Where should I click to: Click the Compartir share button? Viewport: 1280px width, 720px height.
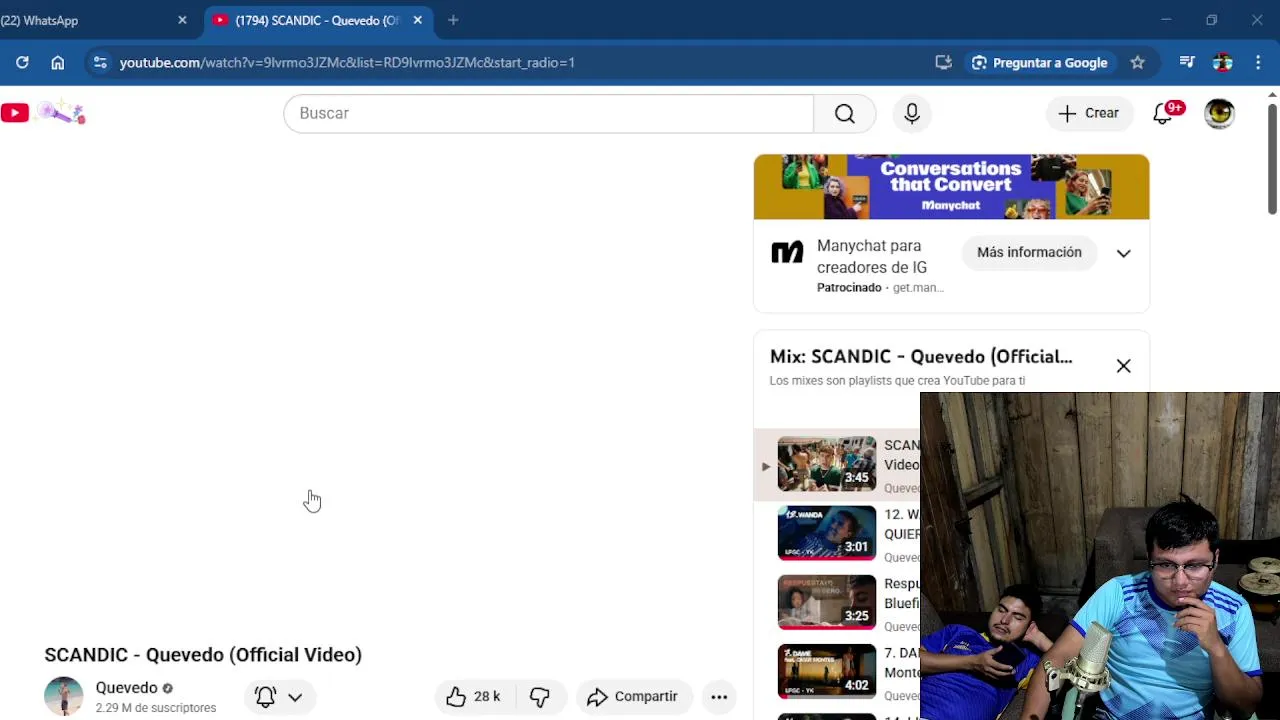[633, 697]
